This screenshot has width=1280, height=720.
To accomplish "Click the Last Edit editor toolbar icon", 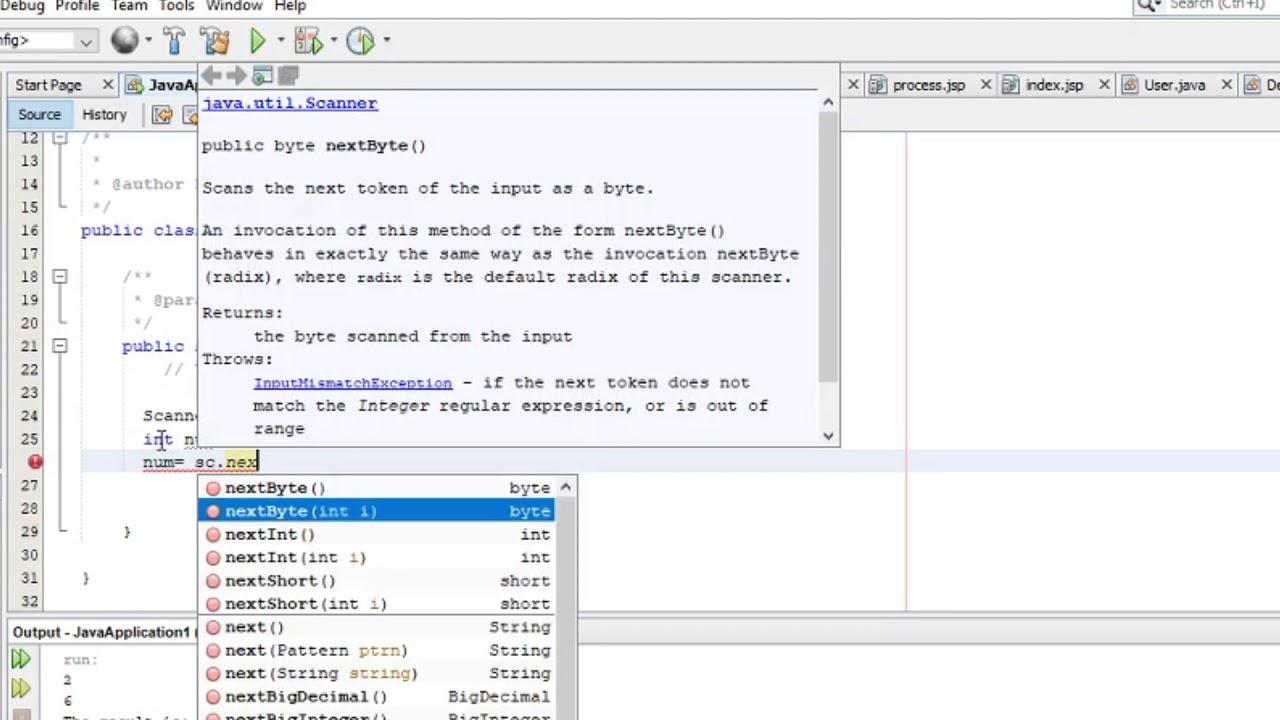I will pyautogui.click(x=162, y=115).
